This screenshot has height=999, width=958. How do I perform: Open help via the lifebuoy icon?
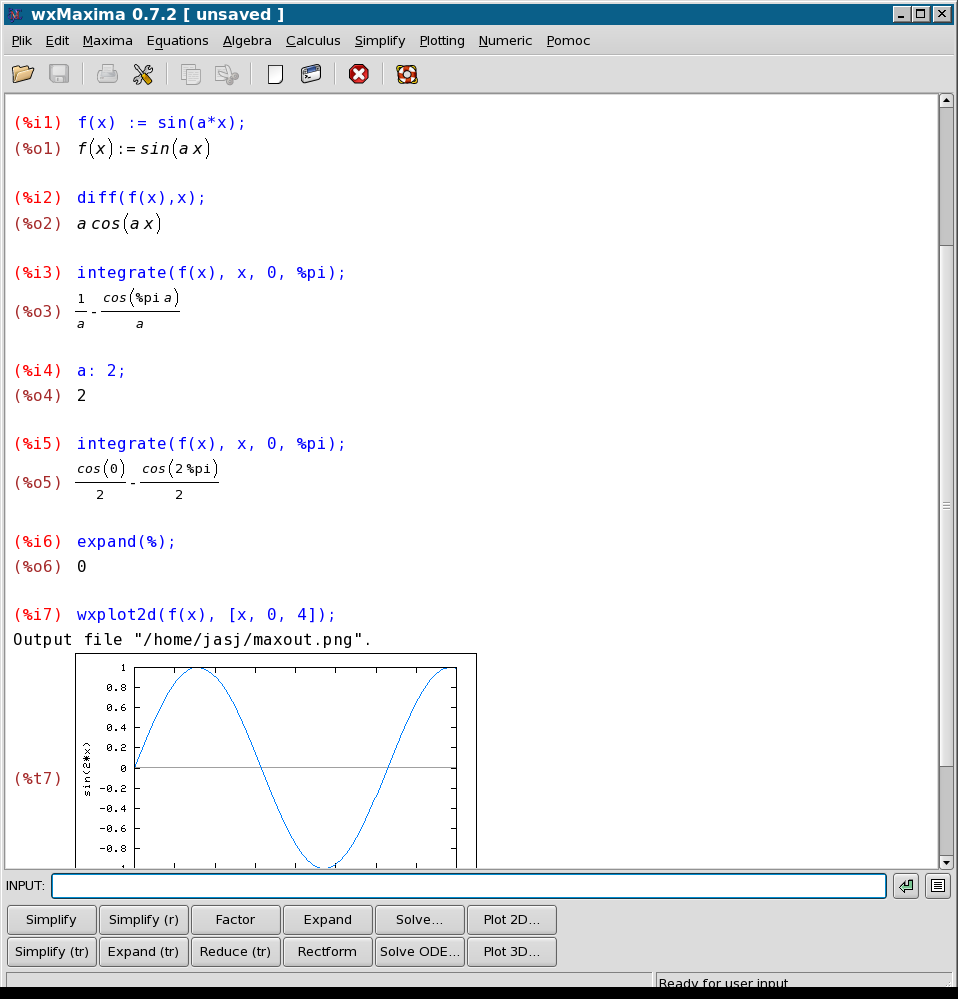tap(406, 74)
